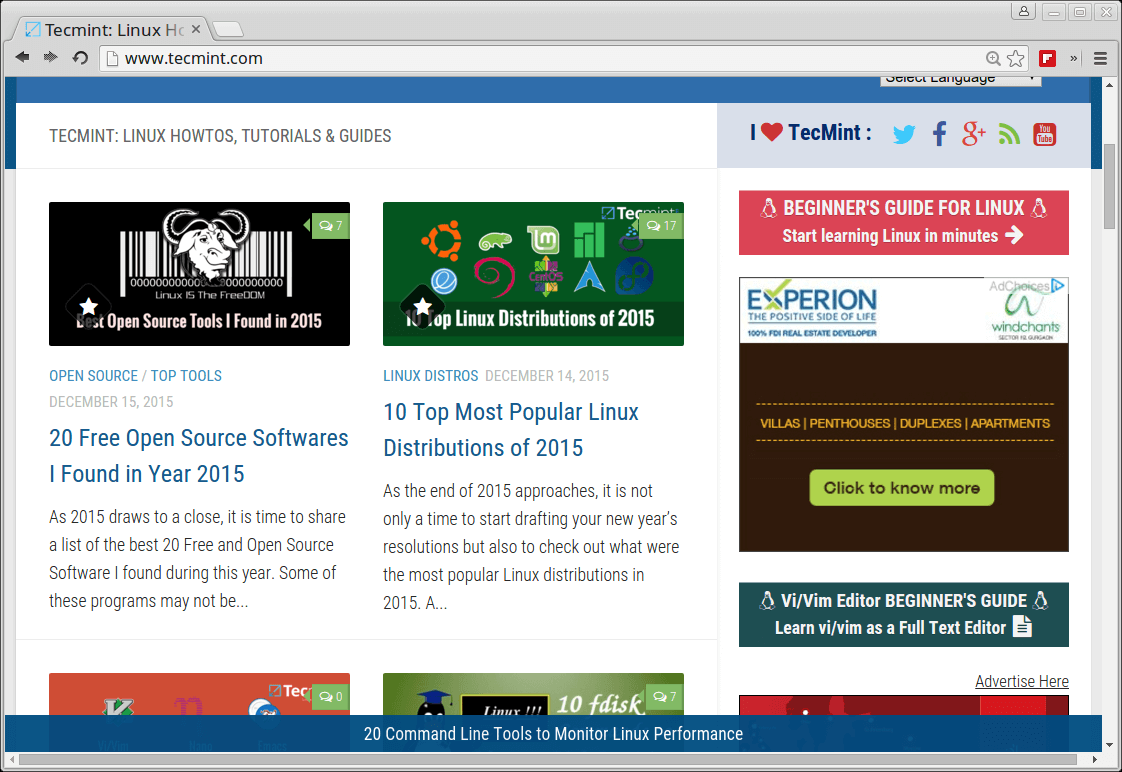Click the scroll right arrow

click(x=1095, y=759)
